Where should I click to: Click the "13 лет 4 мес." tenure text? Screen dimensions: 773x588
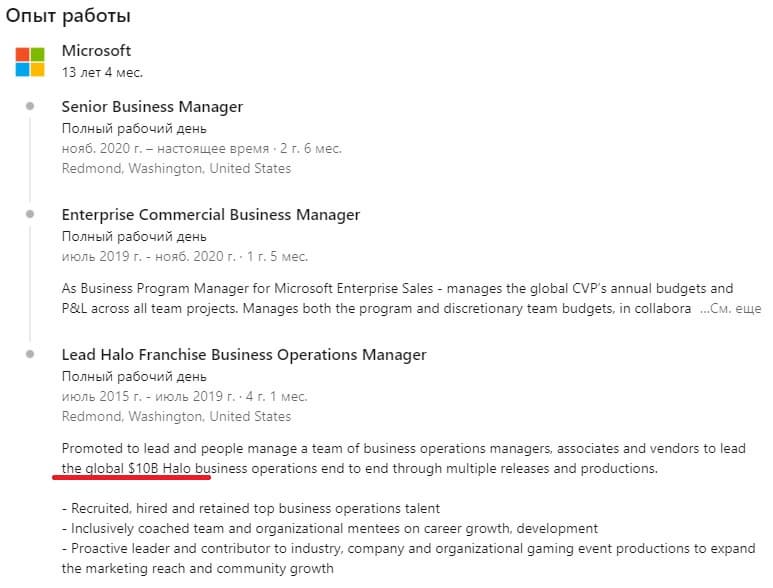pos(102,72)
